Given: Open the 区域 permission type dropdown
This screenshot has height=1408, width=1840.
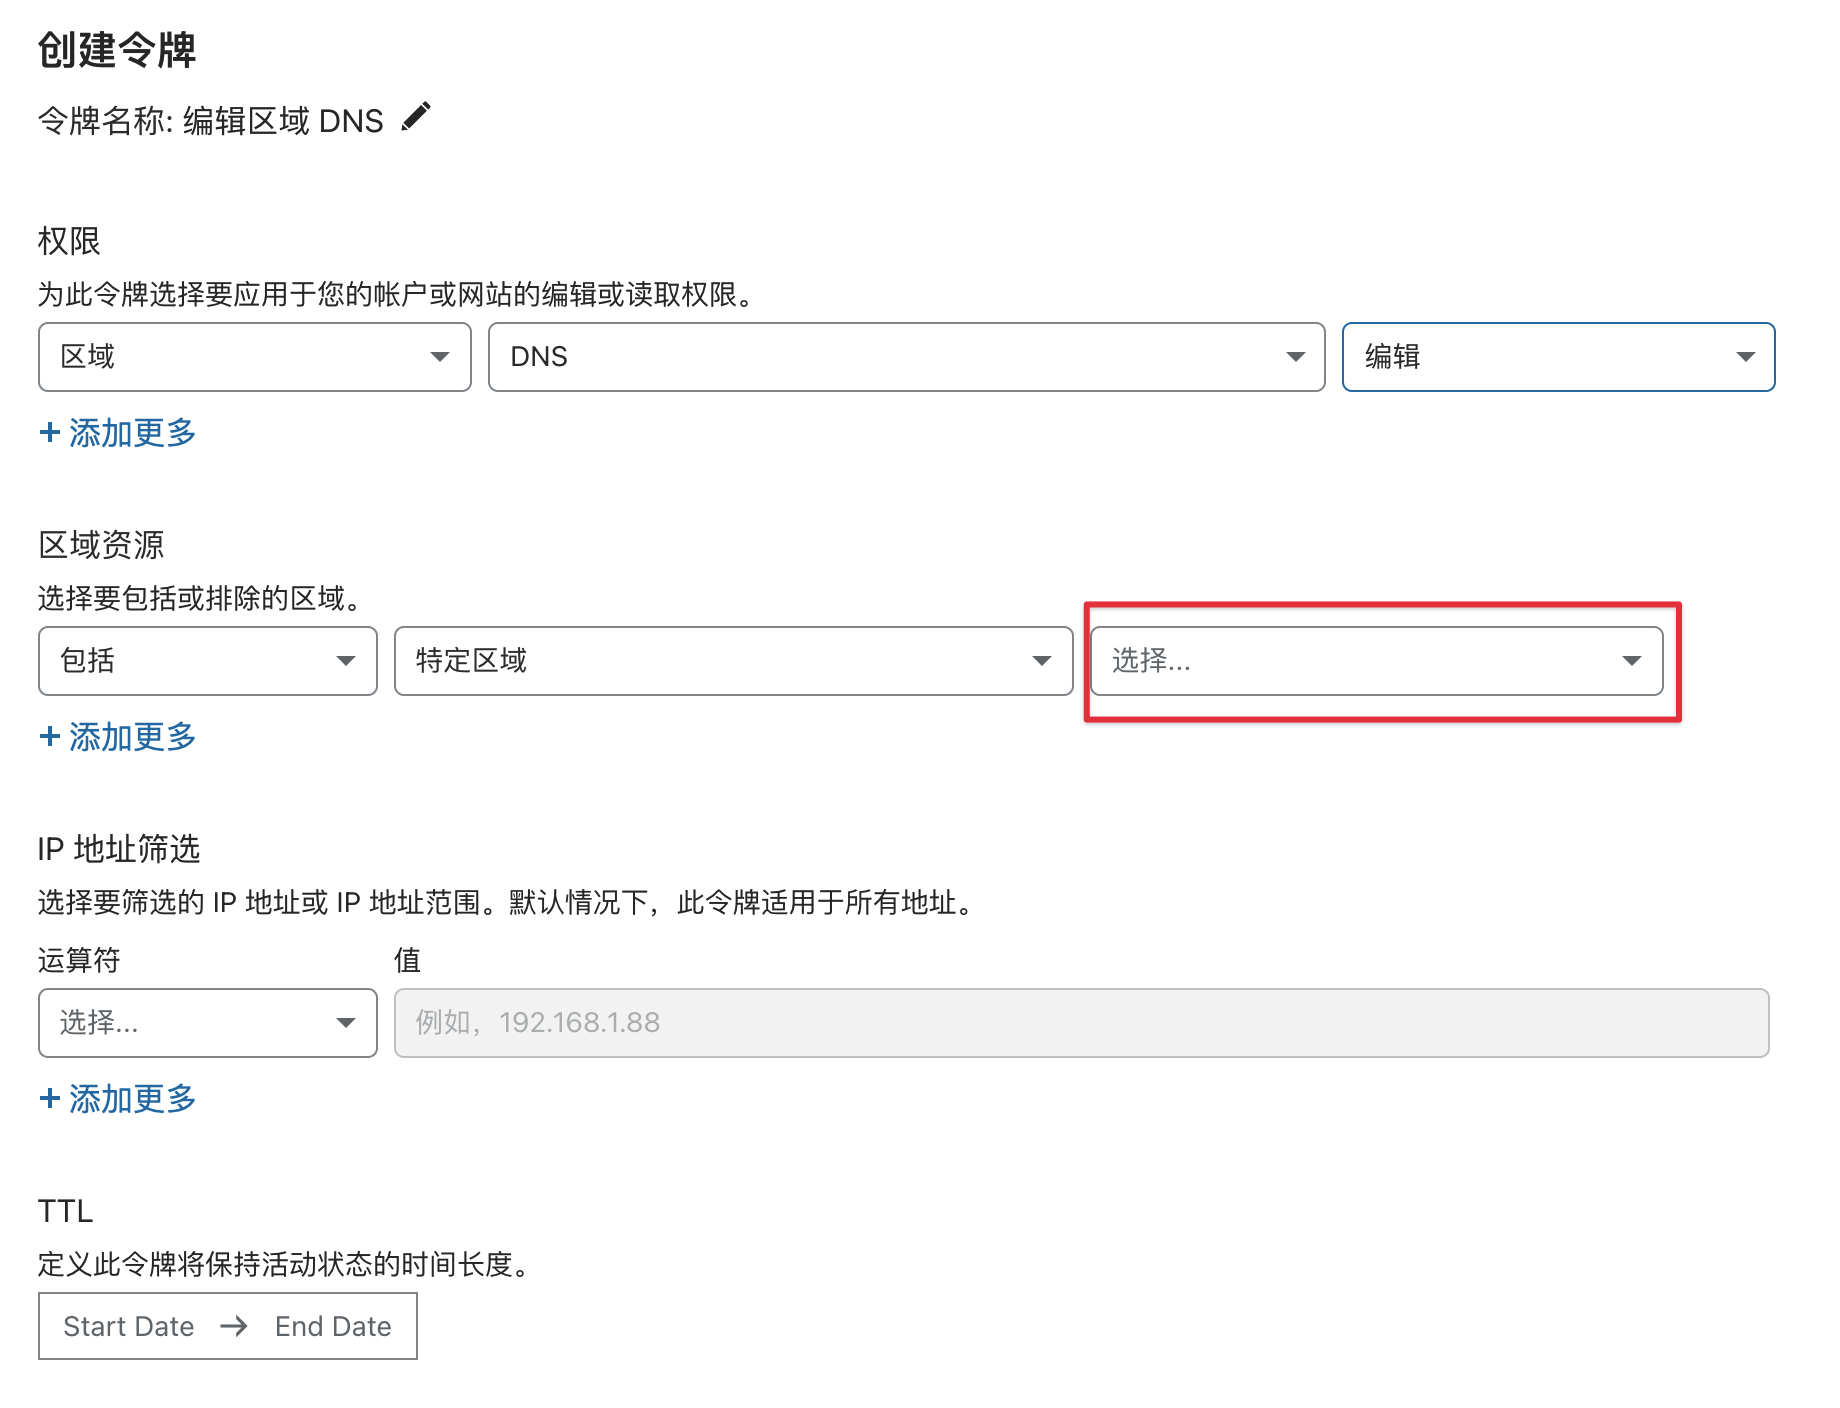Looking at the screenshot, I should pos(254,357).
